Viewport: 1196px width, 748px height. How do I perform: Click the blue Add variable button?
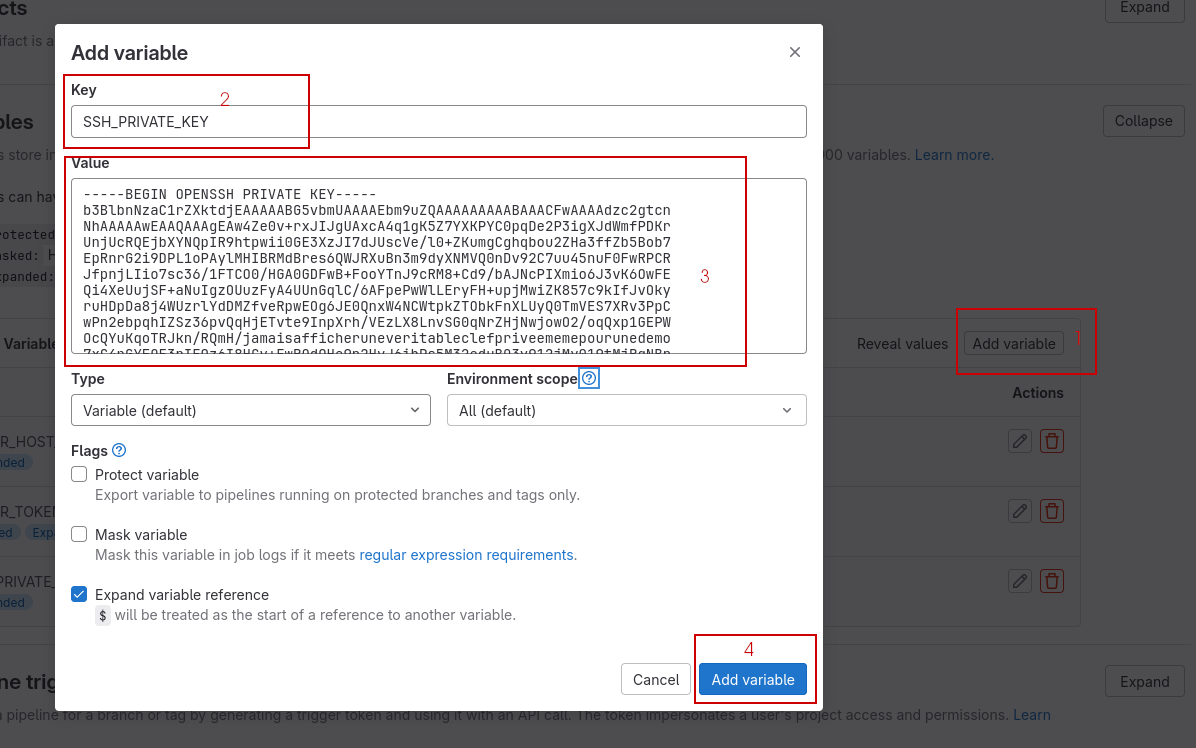pyautogui.click(x=752, y=680)
